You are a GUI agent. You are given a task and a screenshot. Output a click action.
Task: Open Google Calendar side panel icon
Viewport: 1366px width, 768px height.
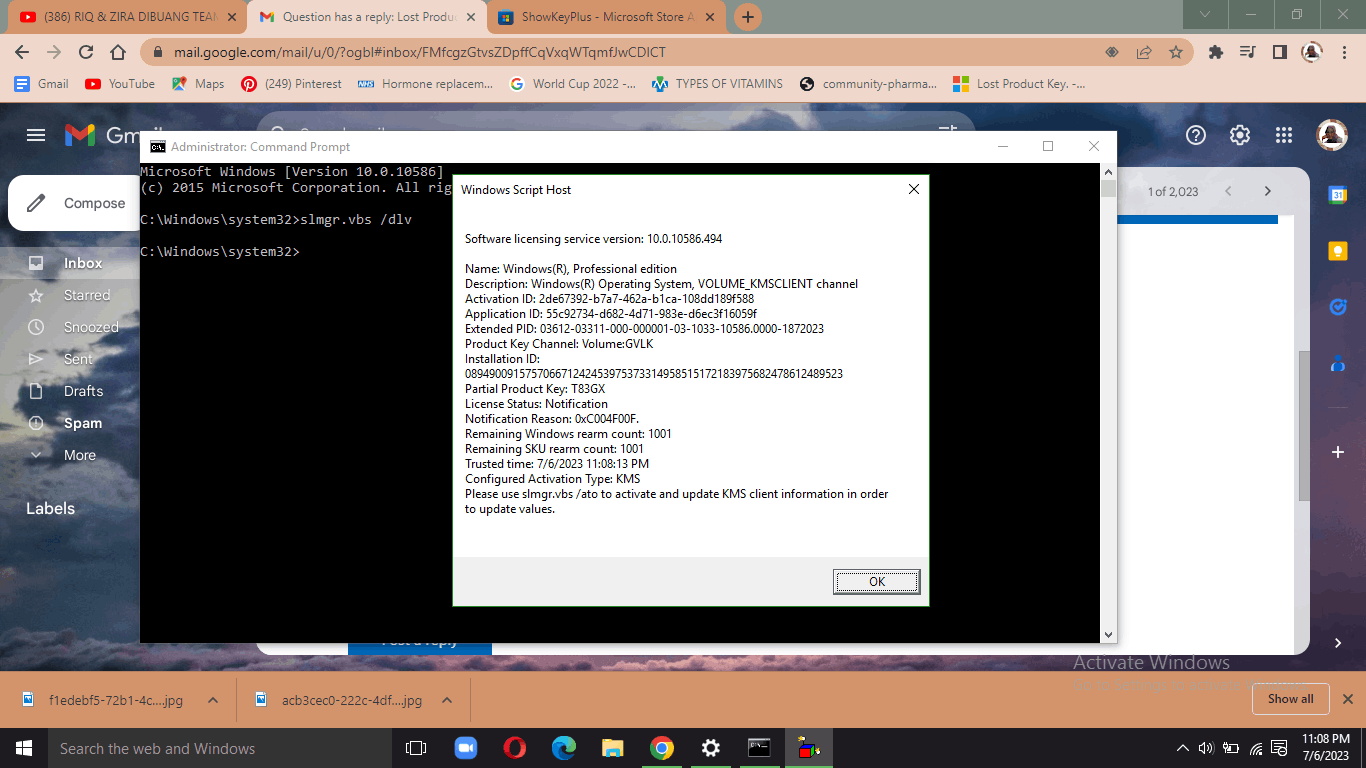click(1338, 195)
